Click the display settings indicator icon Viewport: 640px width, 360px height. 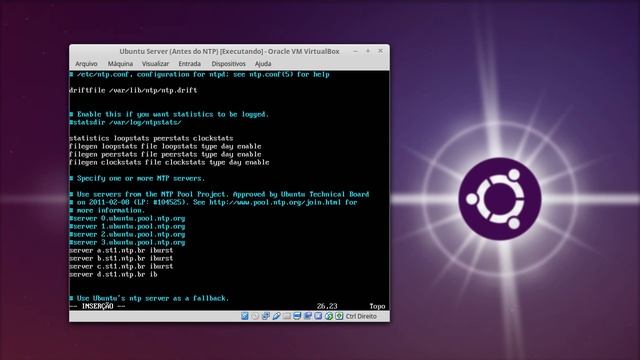(297, 316)
